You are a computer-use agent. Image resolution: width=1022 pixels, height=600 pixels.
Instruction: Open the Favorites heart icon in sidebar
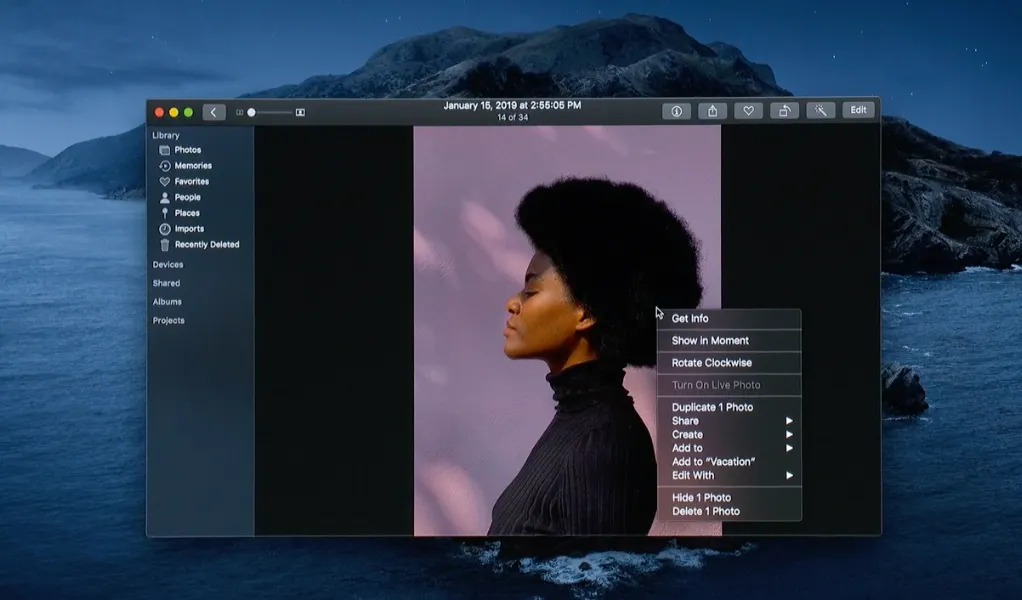165,182
